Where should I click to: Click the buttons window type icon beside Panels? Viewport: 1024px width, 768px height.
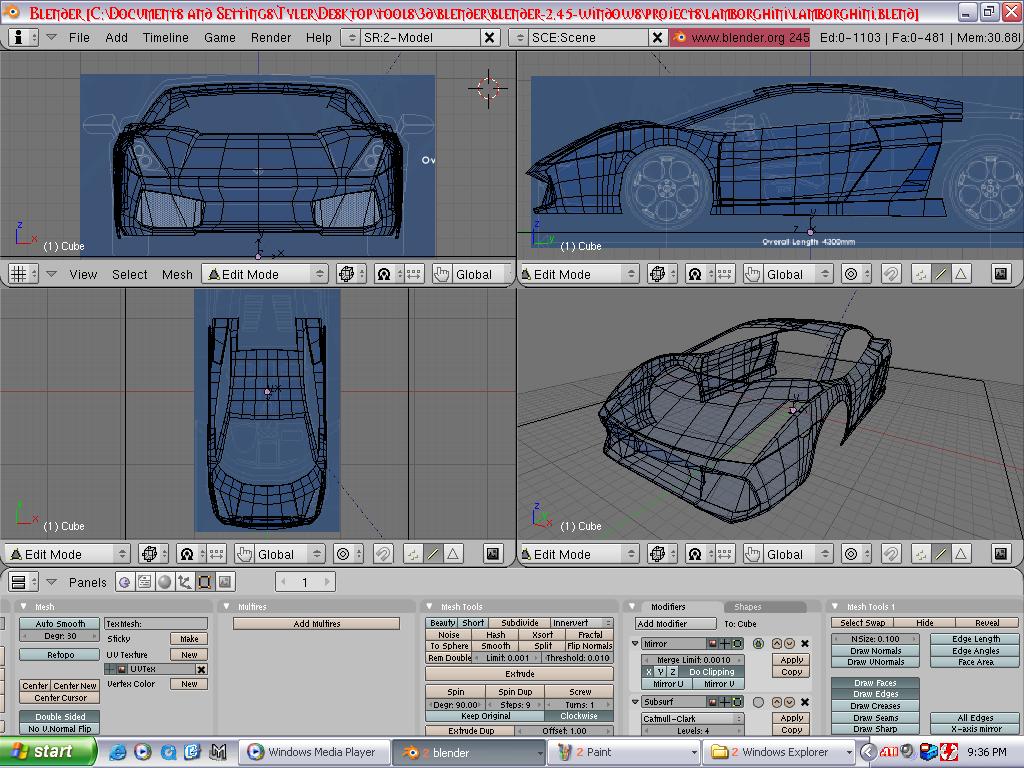pos(24,582)
